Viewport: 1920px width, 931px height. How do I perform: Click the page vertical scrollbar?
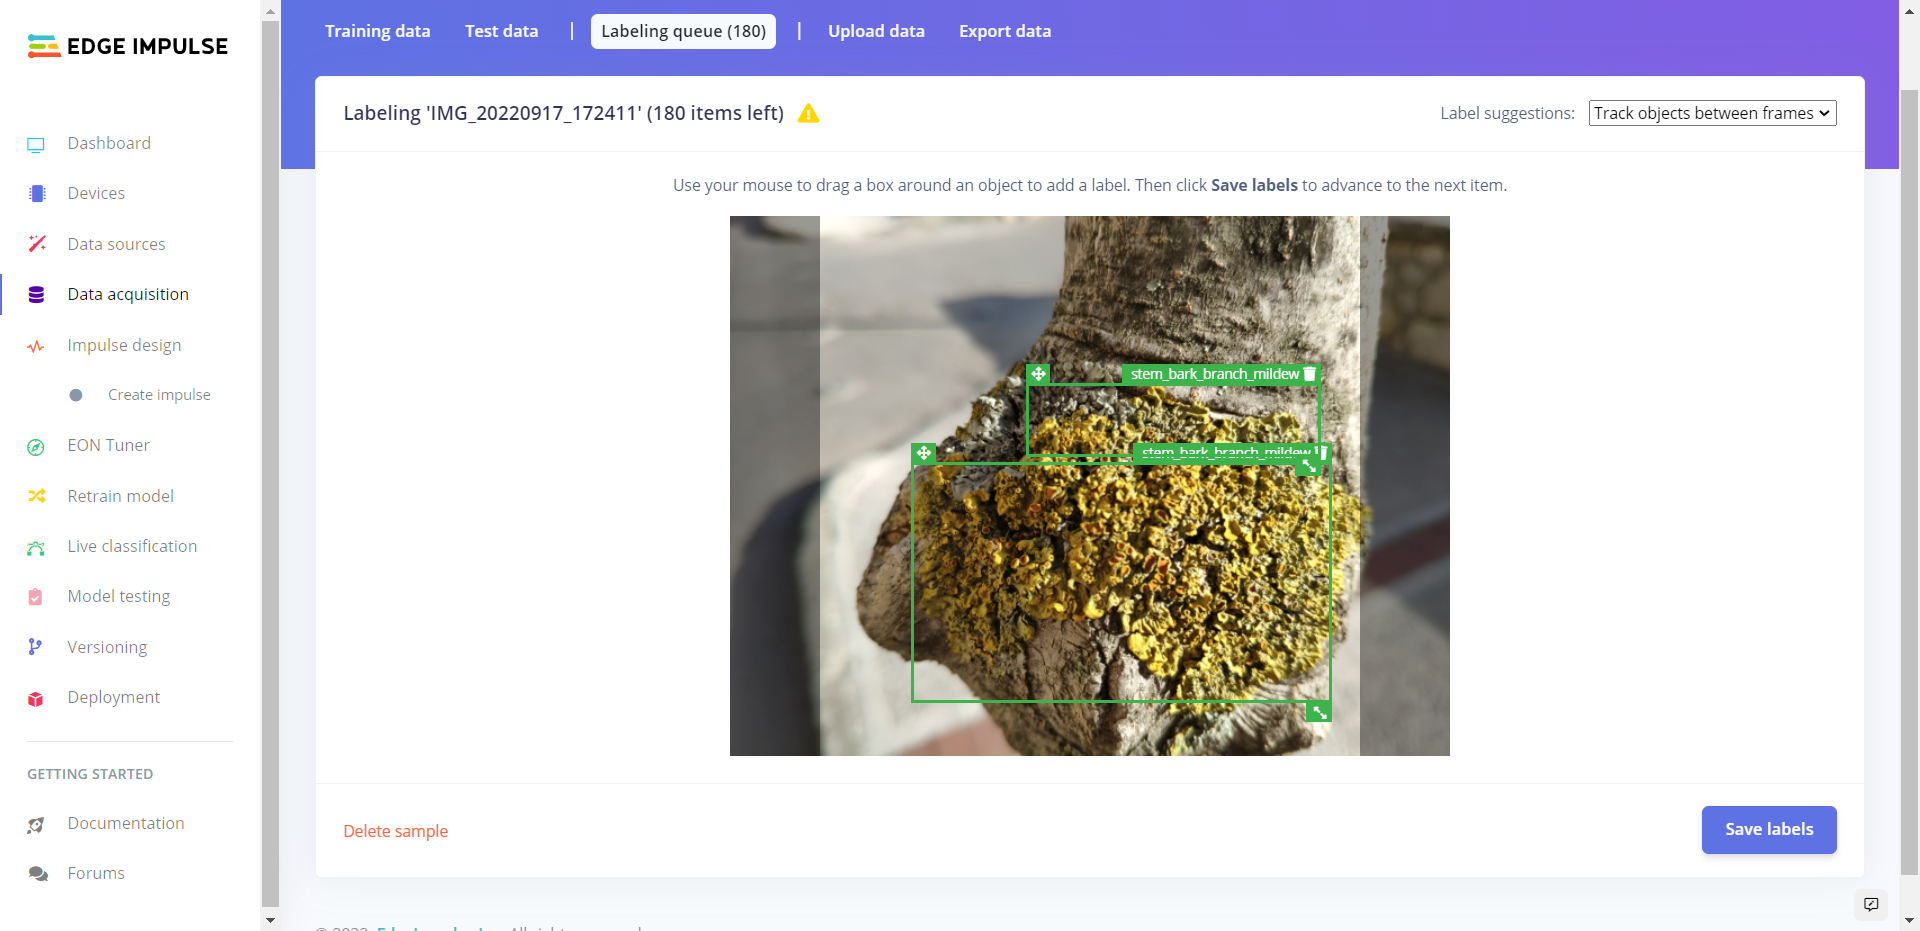pyautogui.click(x=1909, y=480)
